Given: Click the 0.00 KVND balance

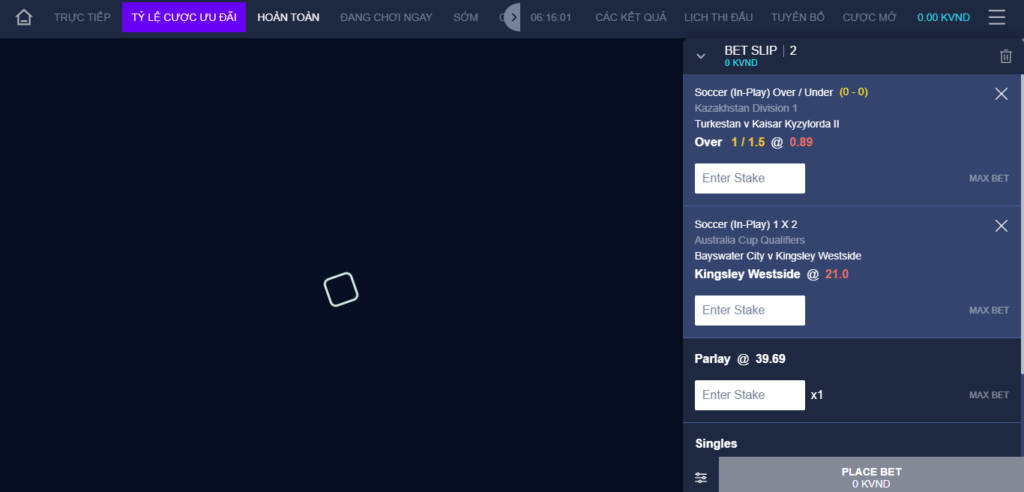Looking at the screenshot, I should (x=943, y=17).
